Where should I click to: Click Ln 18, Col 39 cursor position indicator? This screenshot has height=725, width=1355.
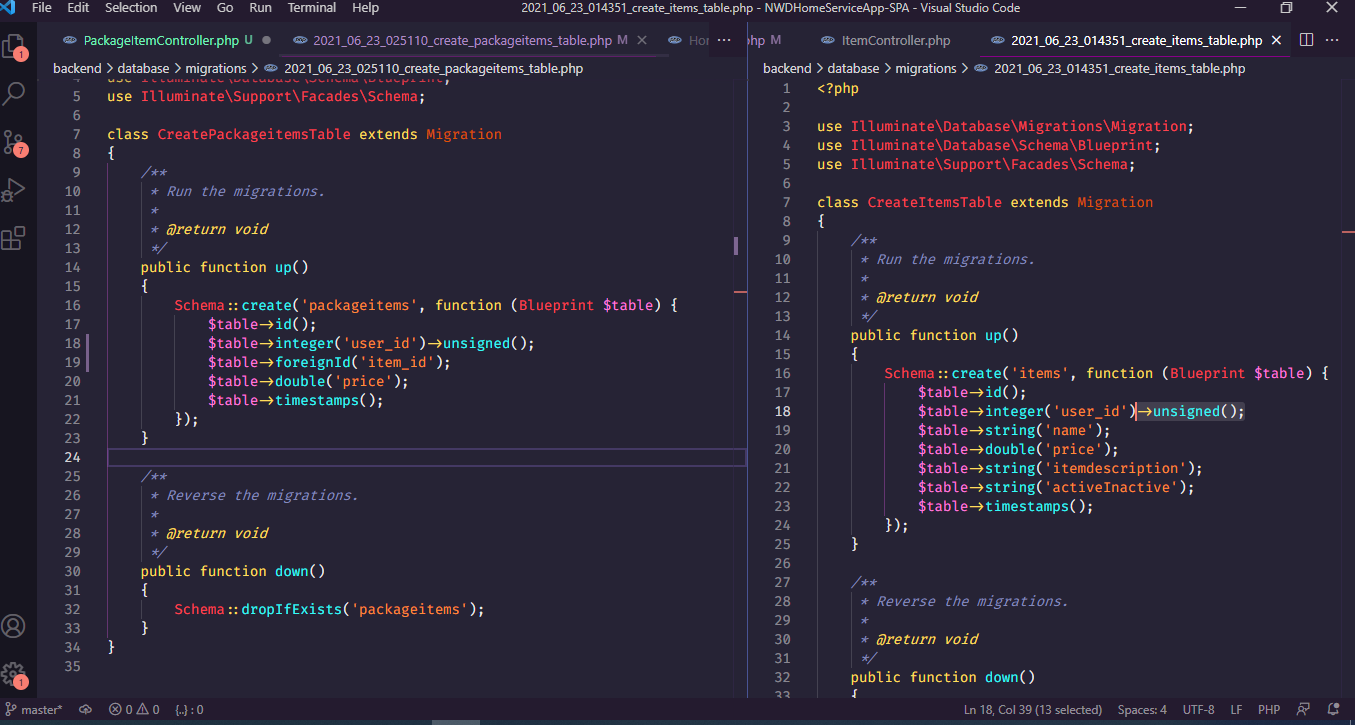coord(1033,710)
